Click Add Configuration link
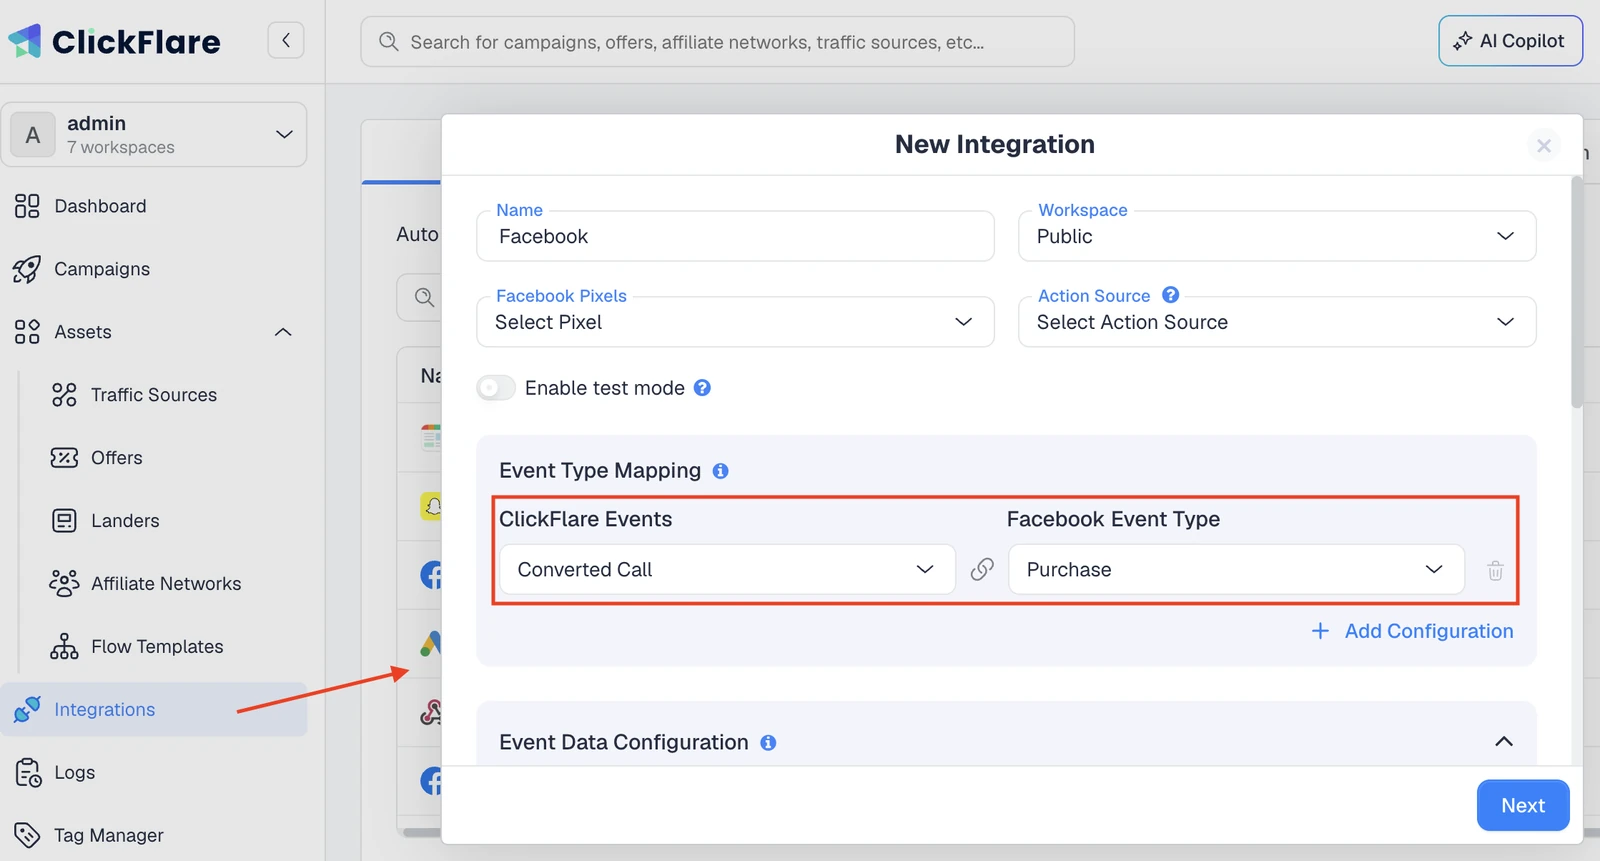1600x861 pixels. [x=1429, y=631]
